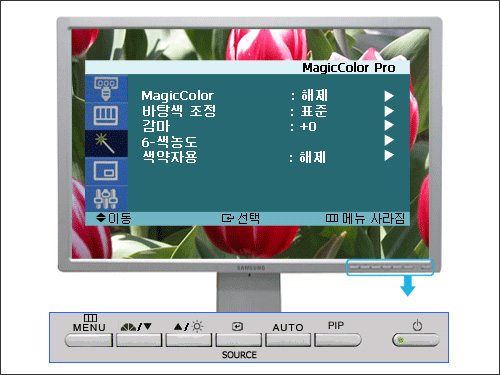Click the brightness sun icon label
Screen dimensions: 500x375
[197, 326]
